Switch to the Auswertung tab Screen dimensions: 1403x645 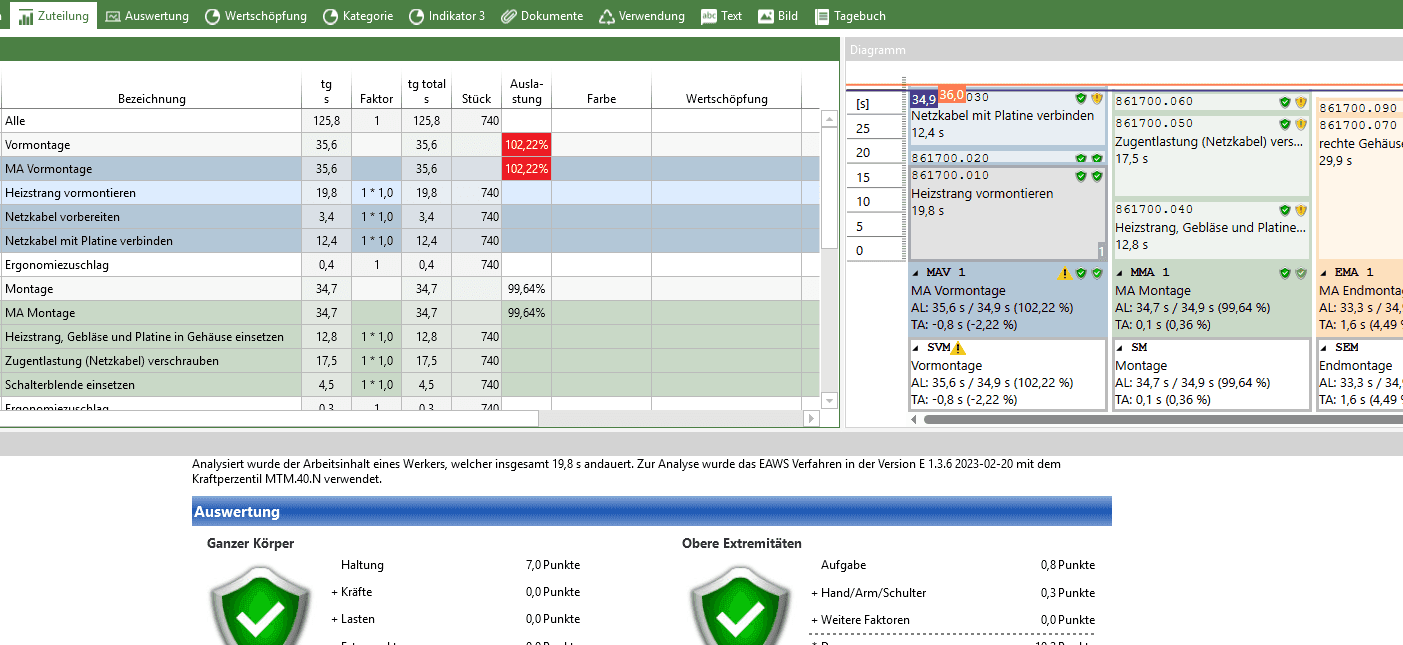(x=148, y=16)
